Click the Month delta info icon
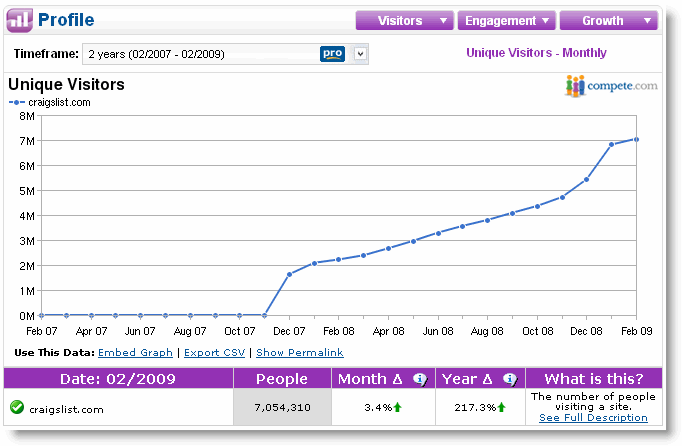 click(x=420, y=379)
